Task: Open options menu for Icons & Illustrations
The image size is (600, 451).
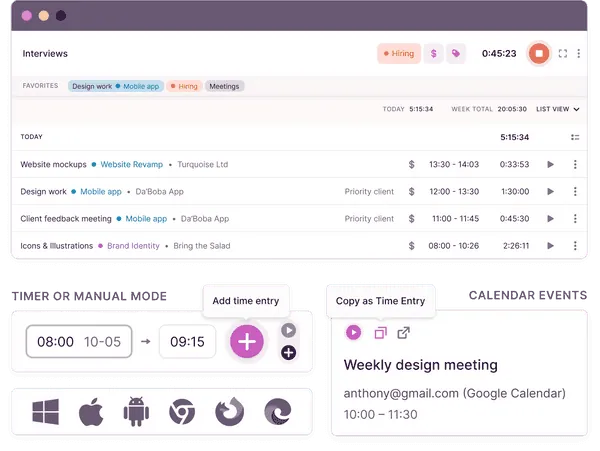Action: tap(575, 246)
